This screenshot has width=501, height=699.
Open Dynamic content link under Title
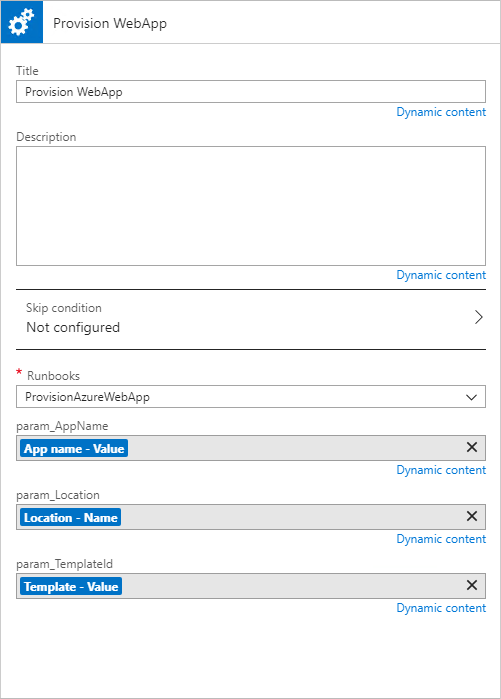pos(441,112)
